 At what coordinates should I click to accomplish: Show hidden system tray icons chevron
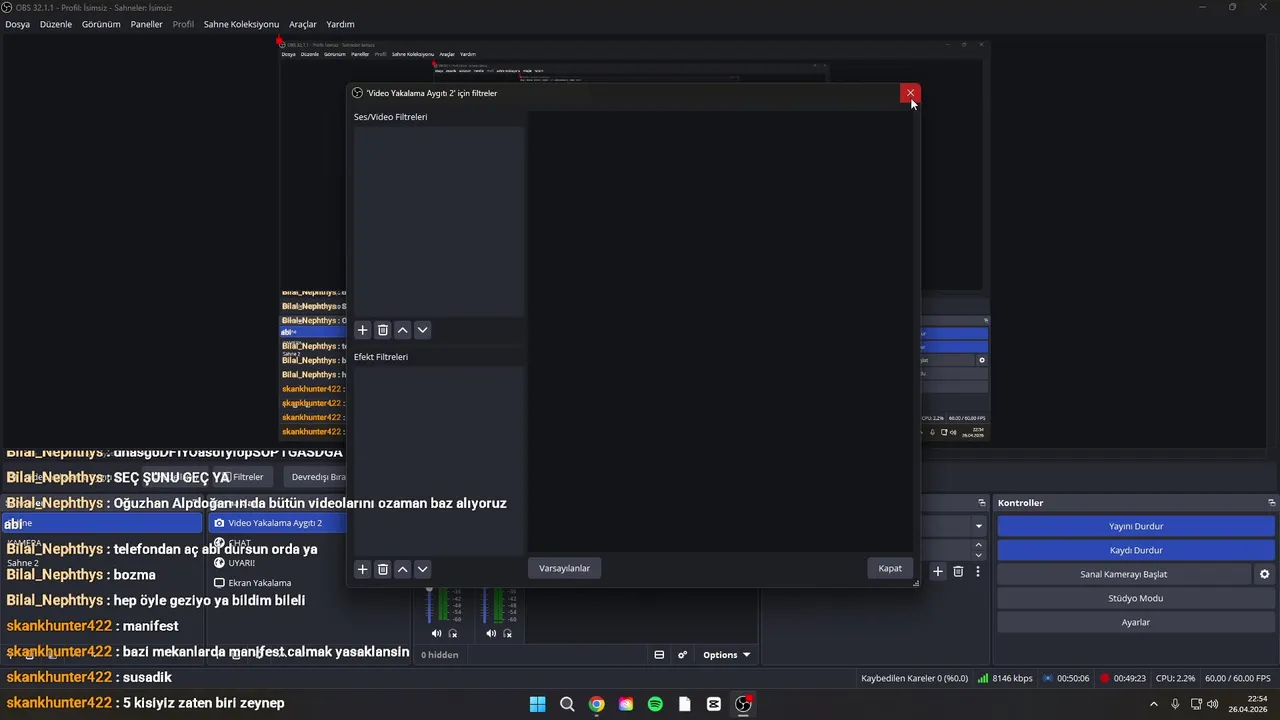click(1154, 704)
